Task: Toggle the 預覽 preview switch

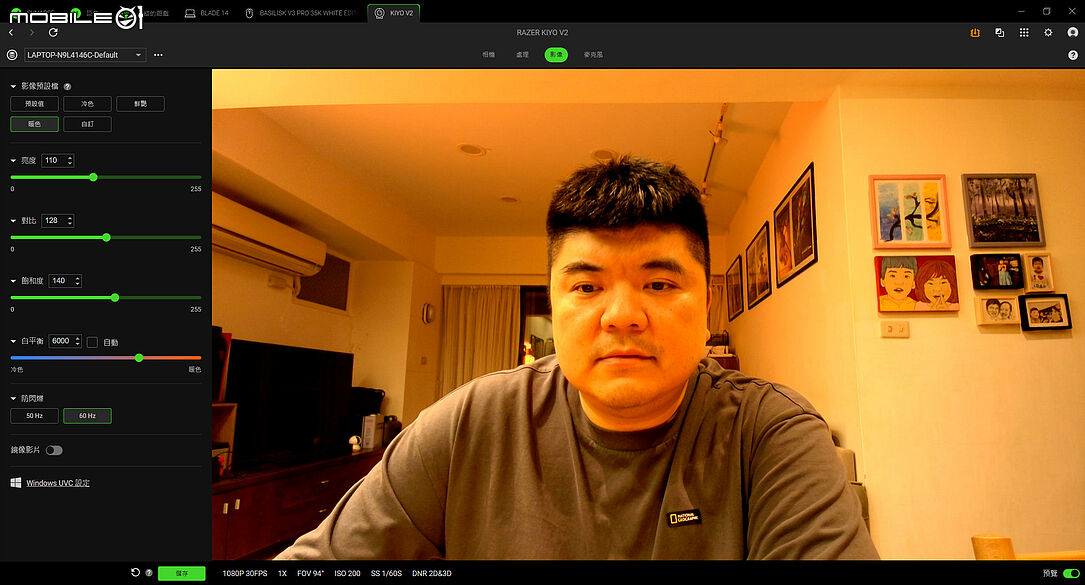Action: coord(1071,573)
